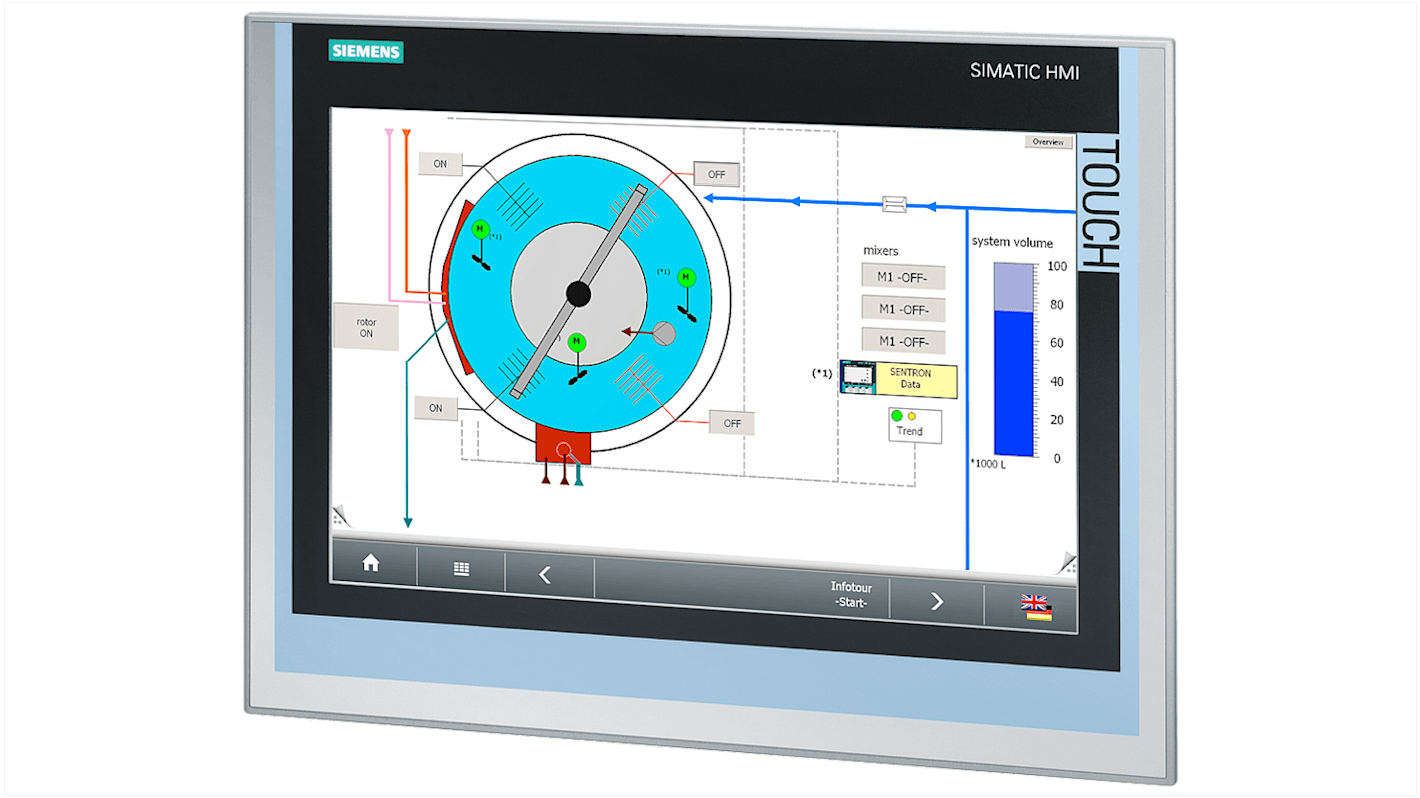Toggle the rotor ON control
Viewport: 1420px width, 798px height.
(366, 327)
